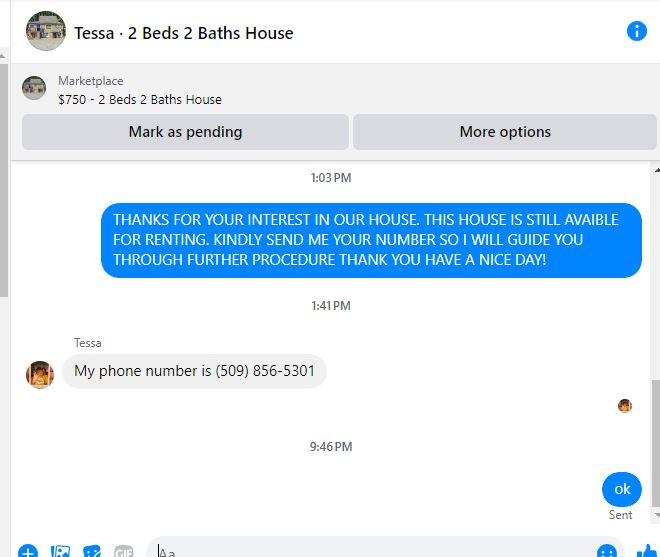Open listing thumbnail in header

[x=46, y=31]
